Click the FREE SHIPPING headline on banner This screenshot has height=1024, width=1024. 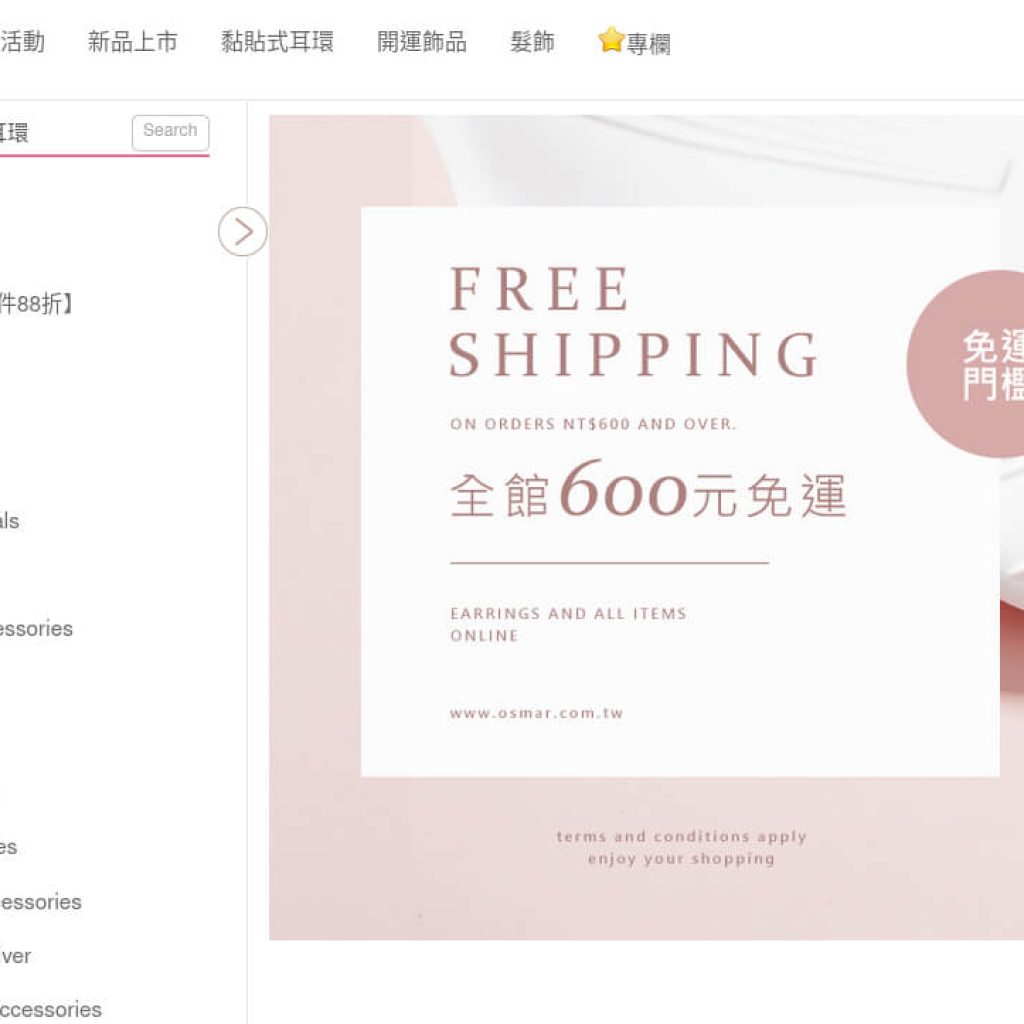point(633,321)
